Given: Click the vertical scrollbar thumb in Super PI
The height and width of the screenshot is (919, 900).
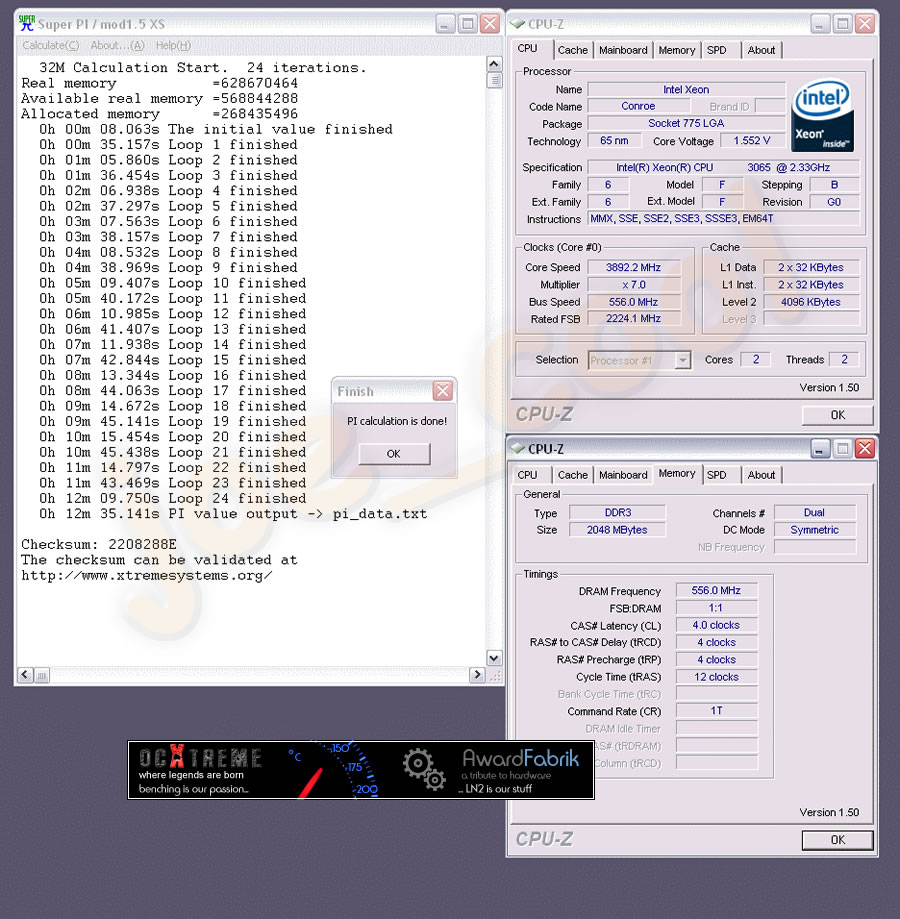Looking at the screenshot, I should (x=494, y=80).
